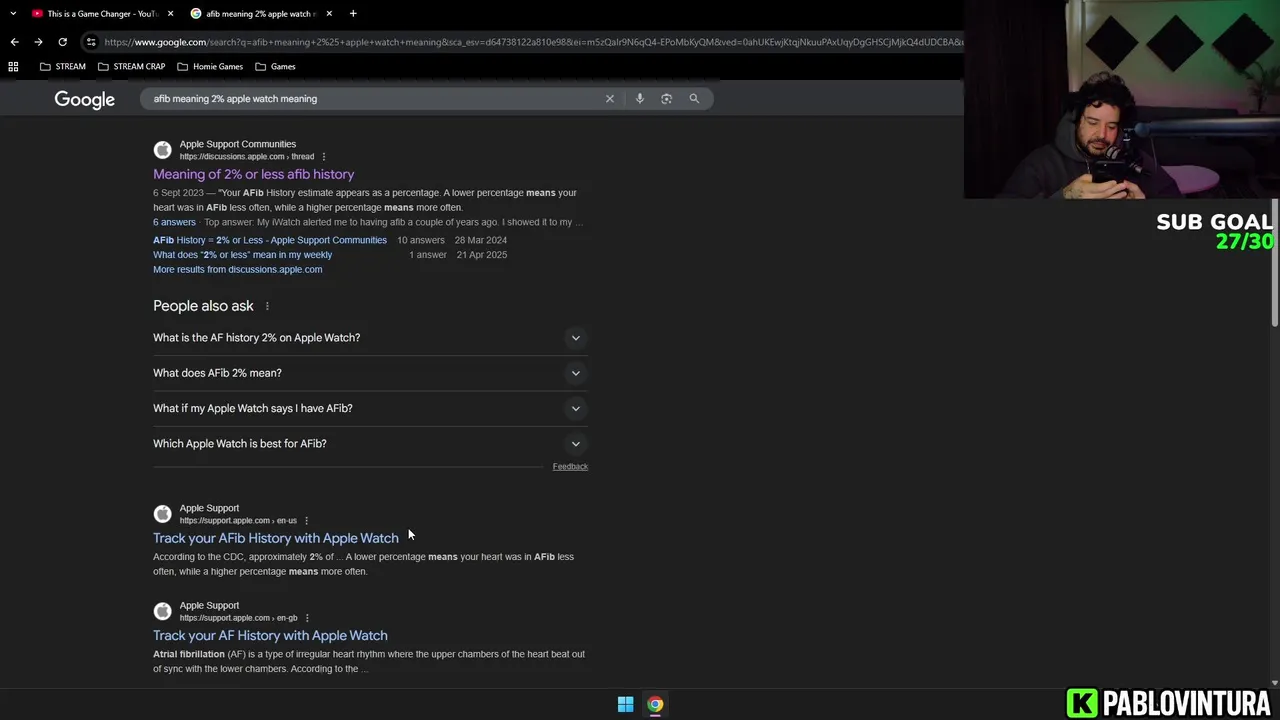Expand 'What if my Apple Watch says I have AFib?'
The image size is (1280, 720).
370,408
